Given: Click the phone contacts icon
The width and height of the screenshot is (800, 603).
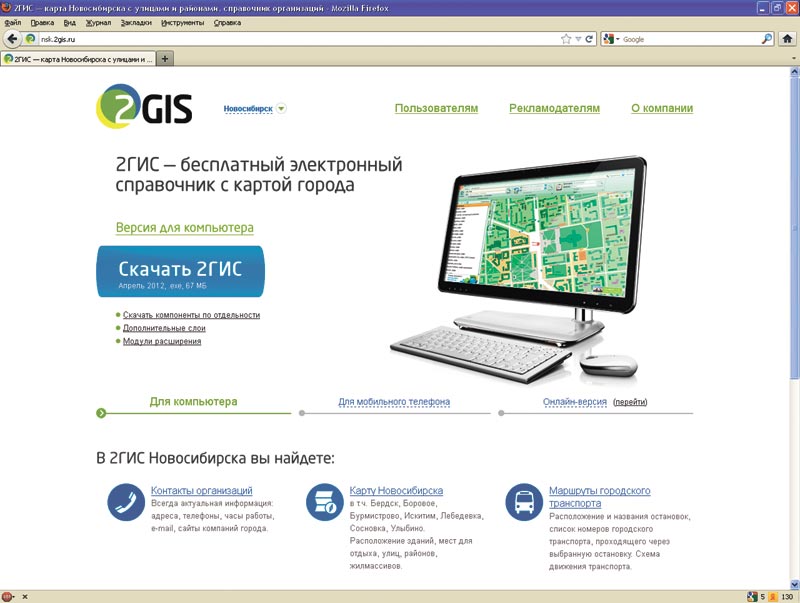Looking at the screenshot, I should coord(126,502).
